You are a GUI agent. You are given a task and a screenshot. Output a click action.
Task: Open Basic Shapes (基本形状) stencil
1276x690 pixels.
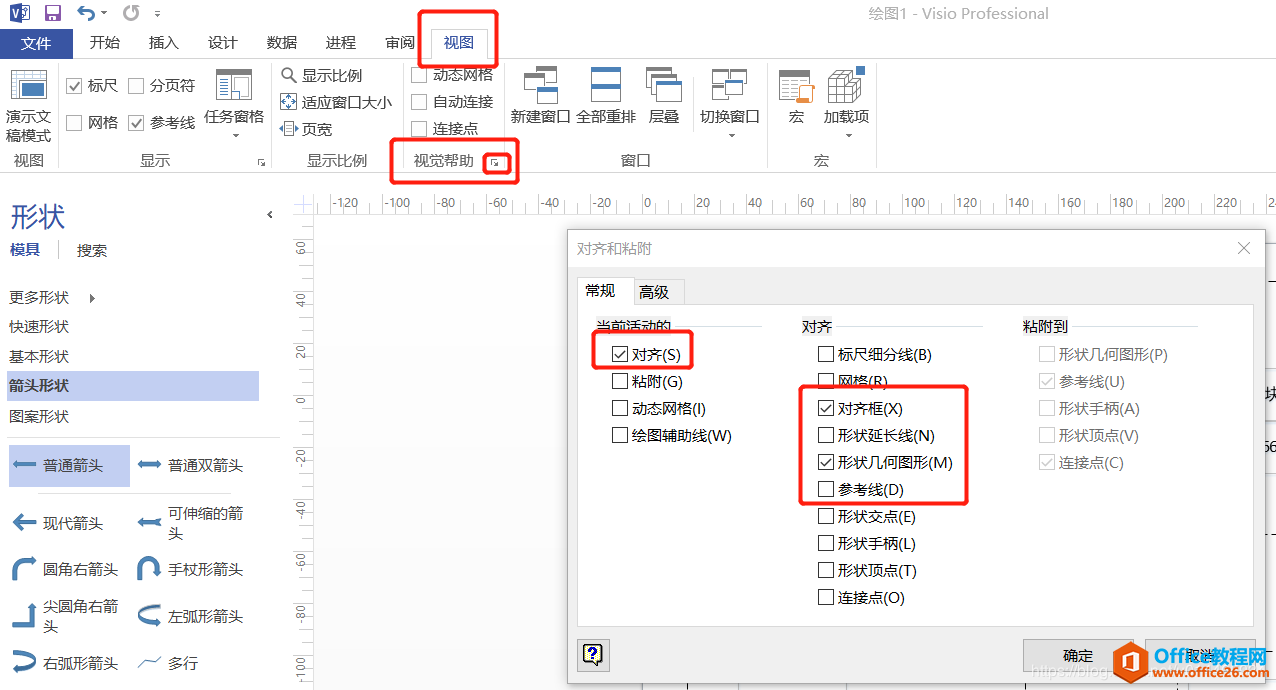[x=39, y=357]
